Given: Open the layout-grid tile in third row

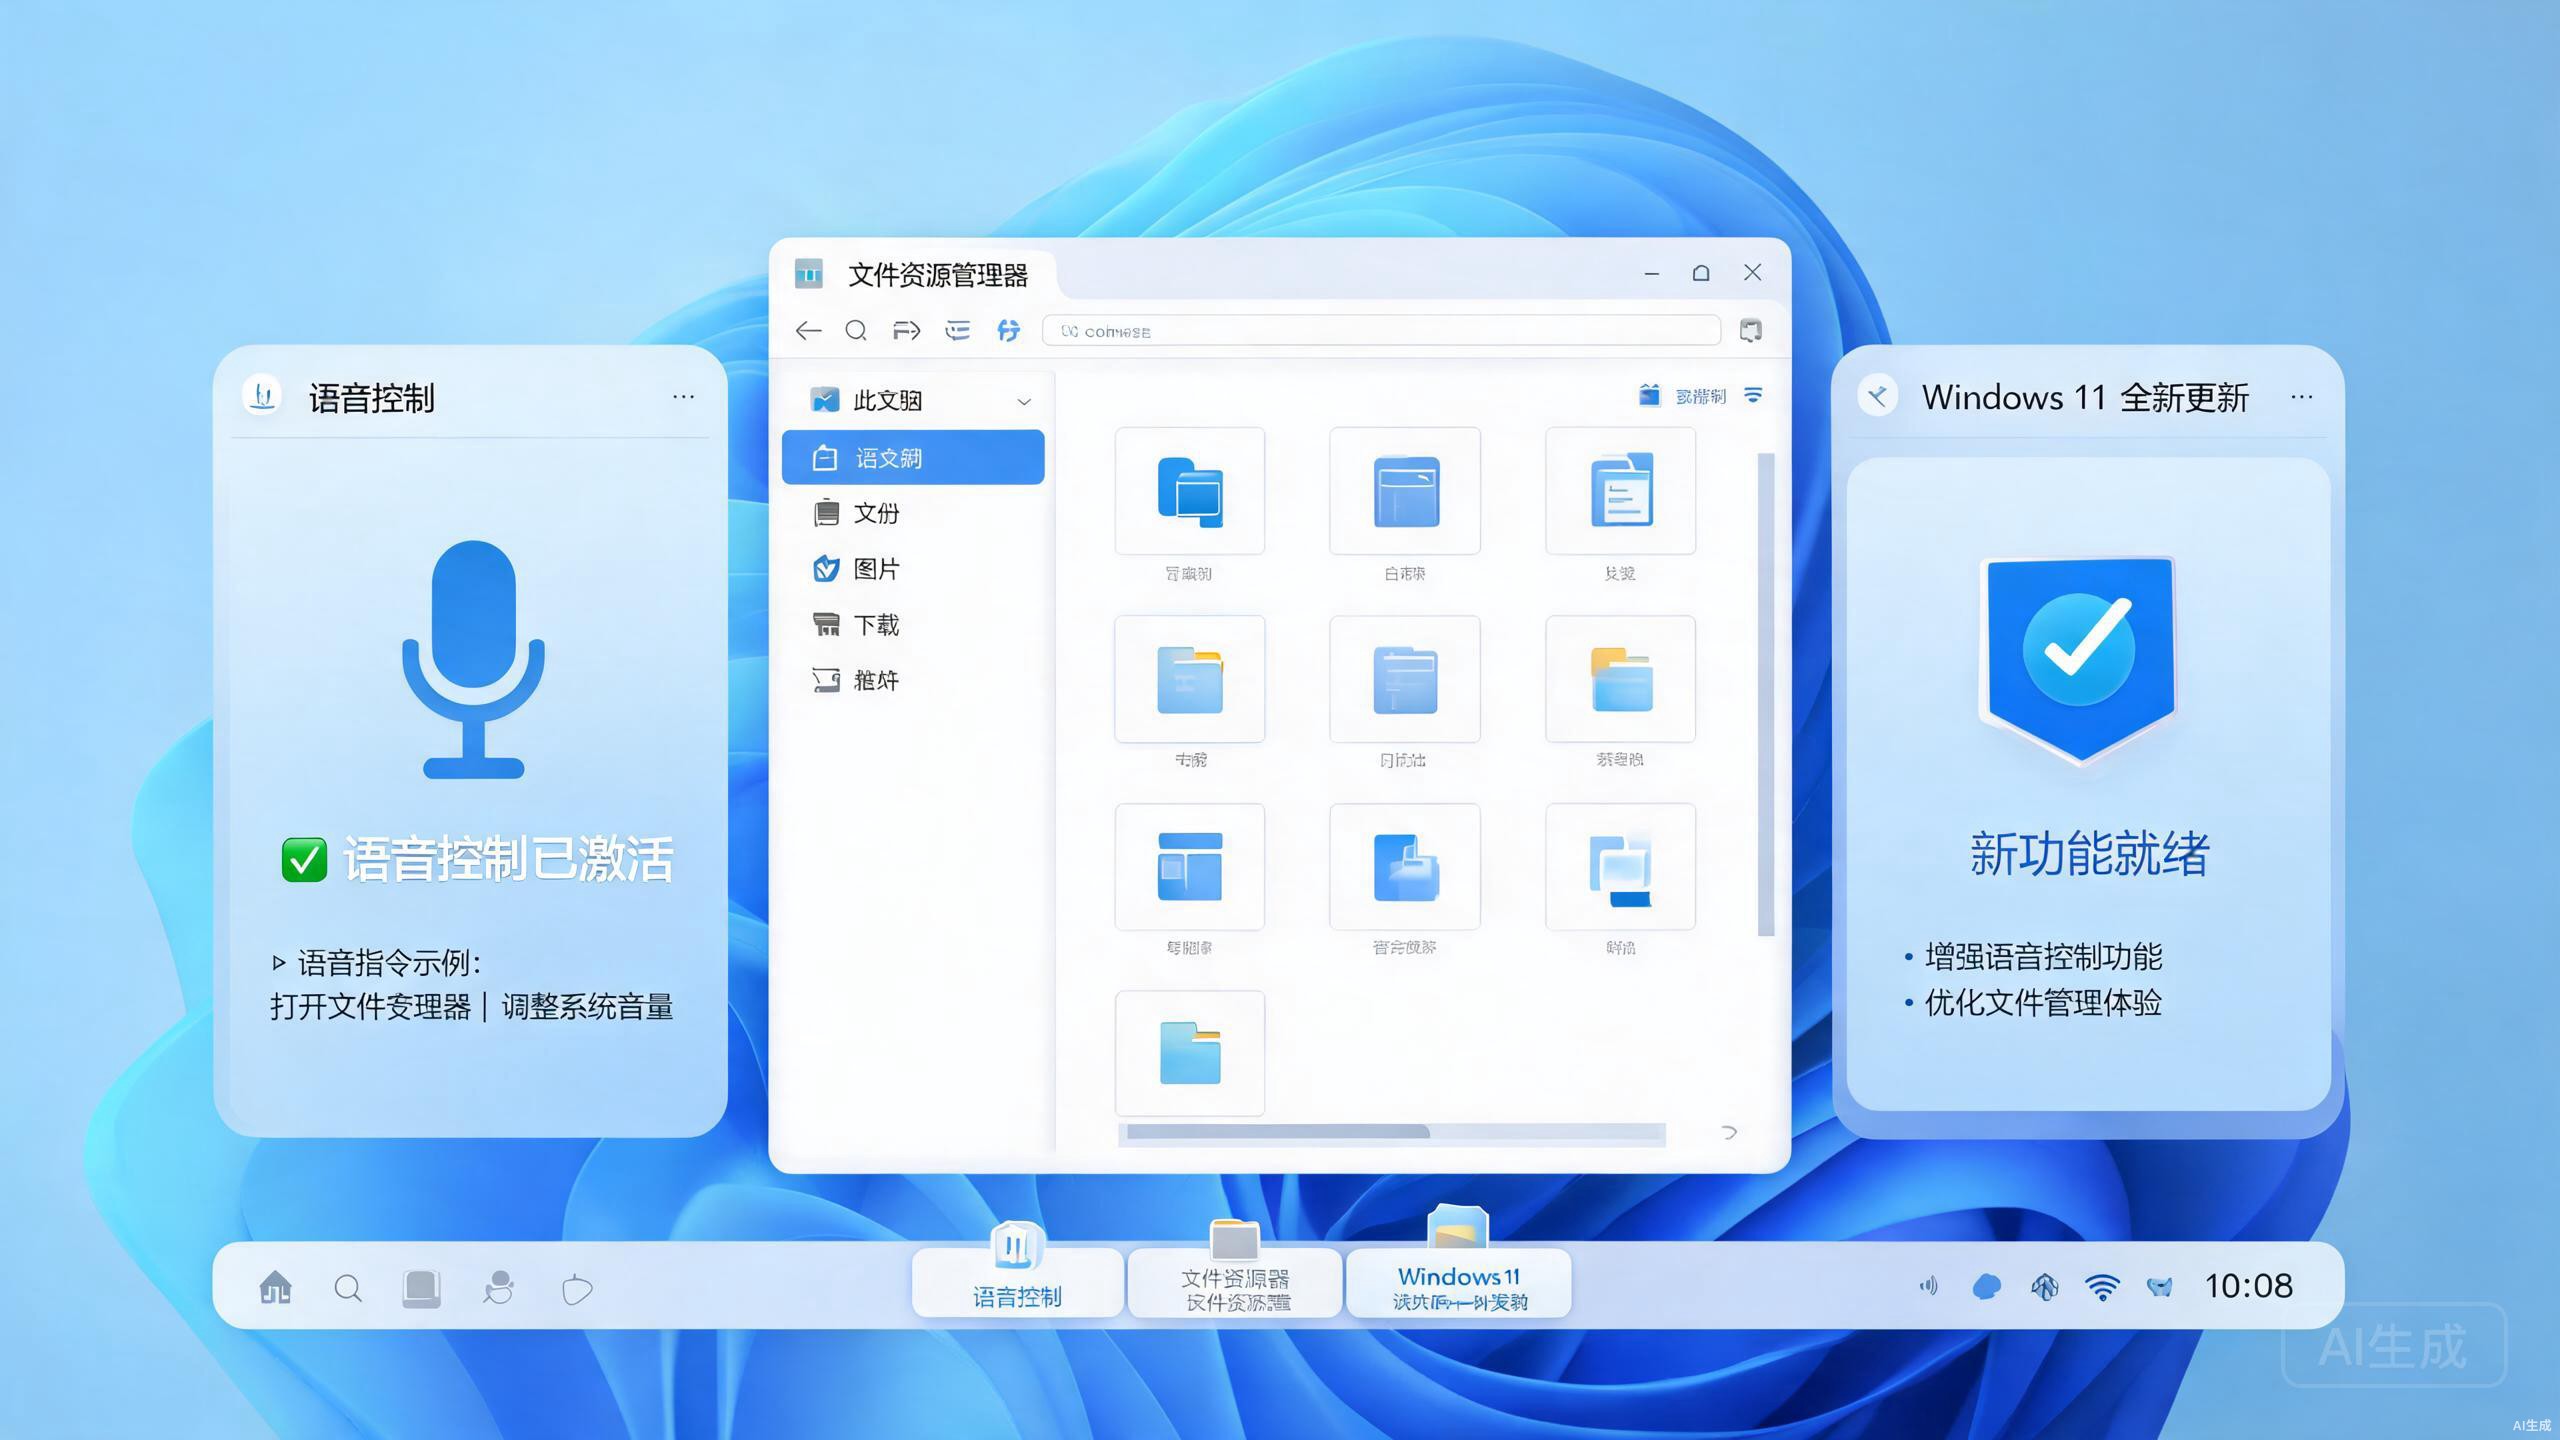Looking at the screenshot, I should pos(1189,867).
